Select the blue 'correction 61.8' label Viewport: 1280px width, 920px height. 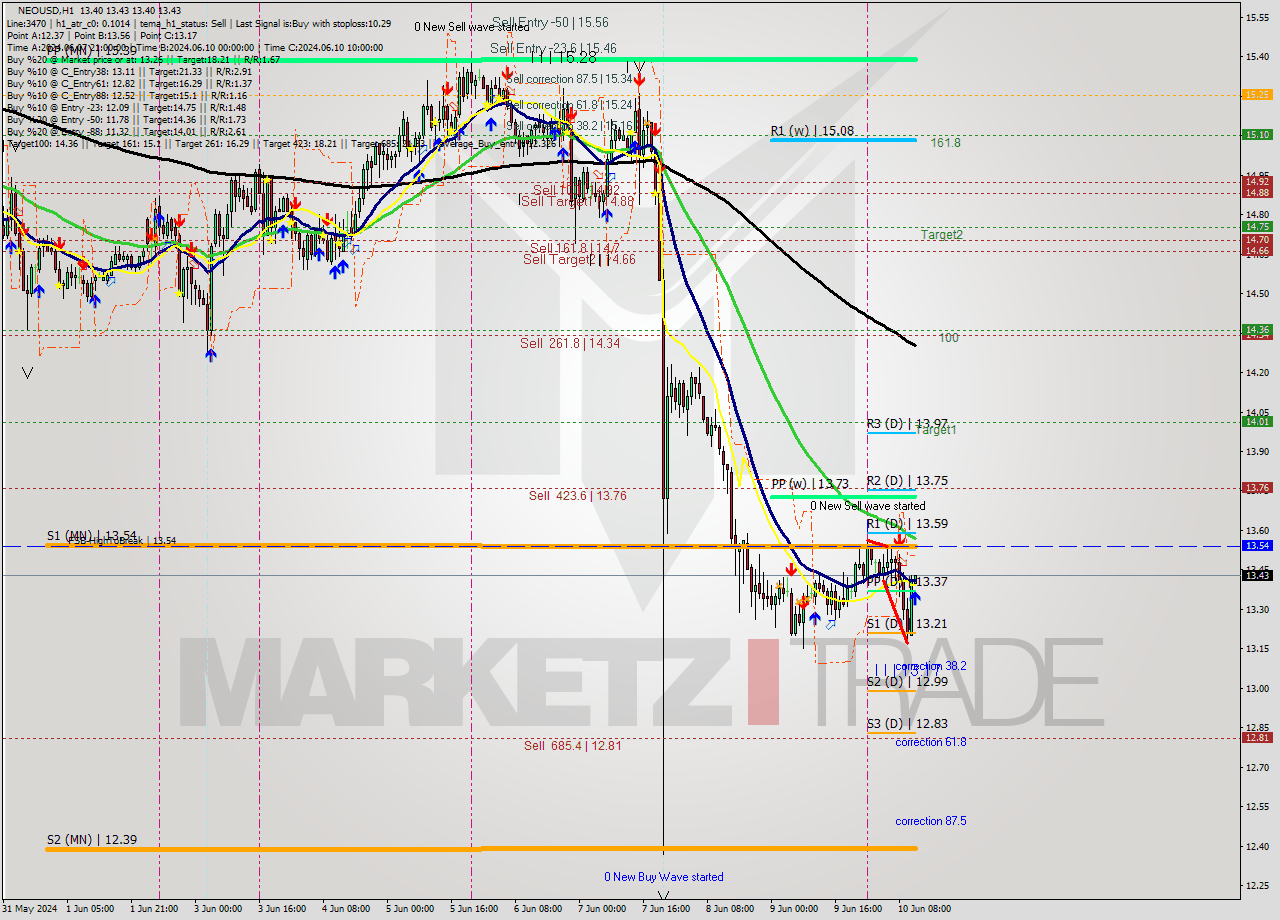931,742
